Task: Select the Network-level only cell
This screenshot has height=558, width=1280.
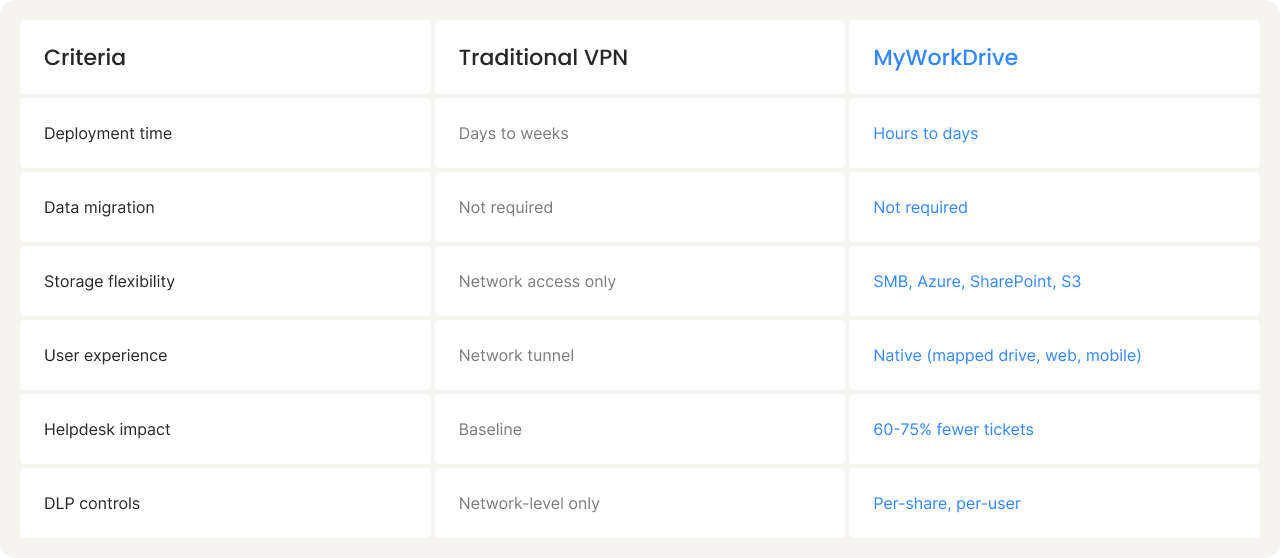Action: coord(529,504)
